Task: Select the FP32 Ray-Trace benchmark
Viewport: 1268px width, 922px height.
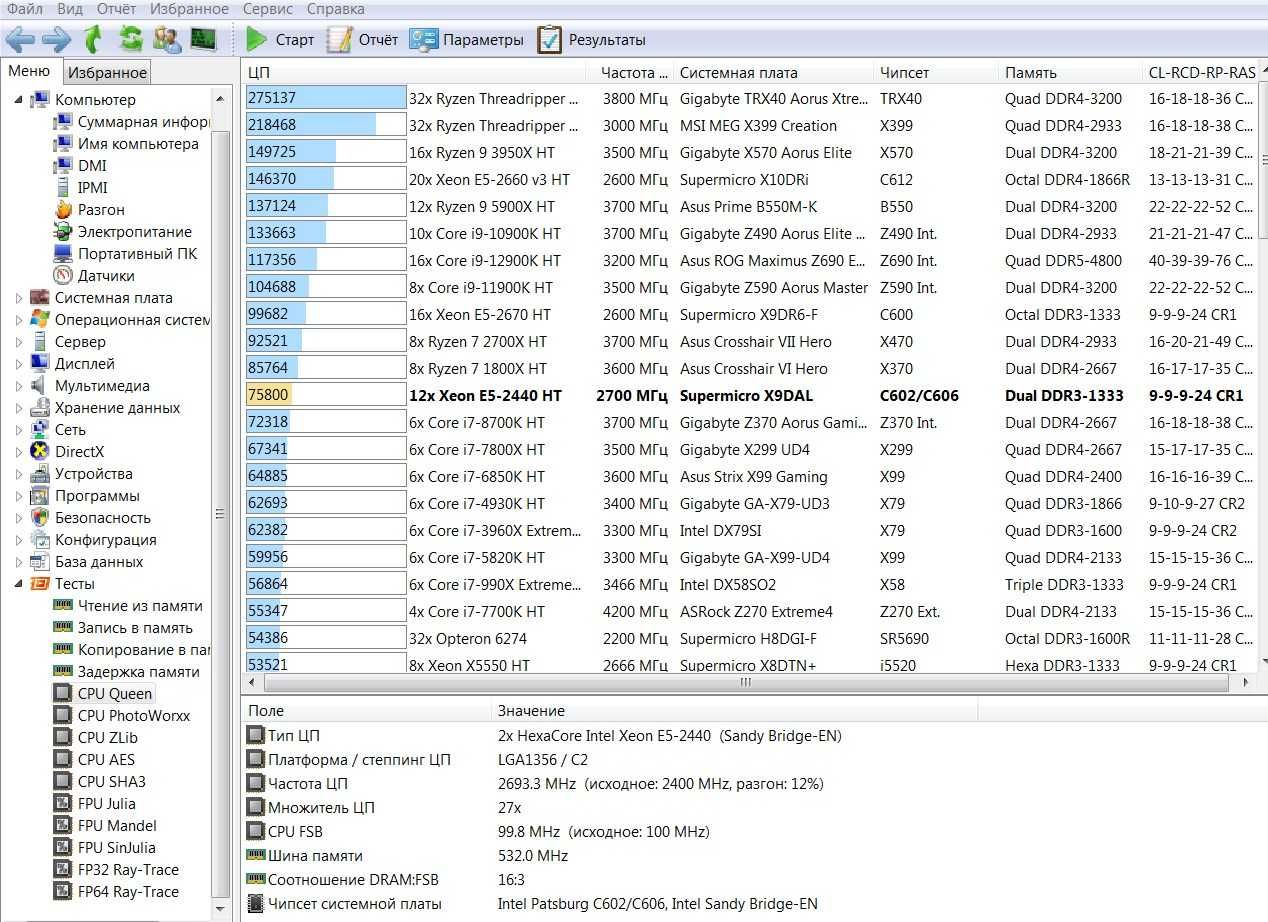Action: pyautogui.click(x=116, y=870)
